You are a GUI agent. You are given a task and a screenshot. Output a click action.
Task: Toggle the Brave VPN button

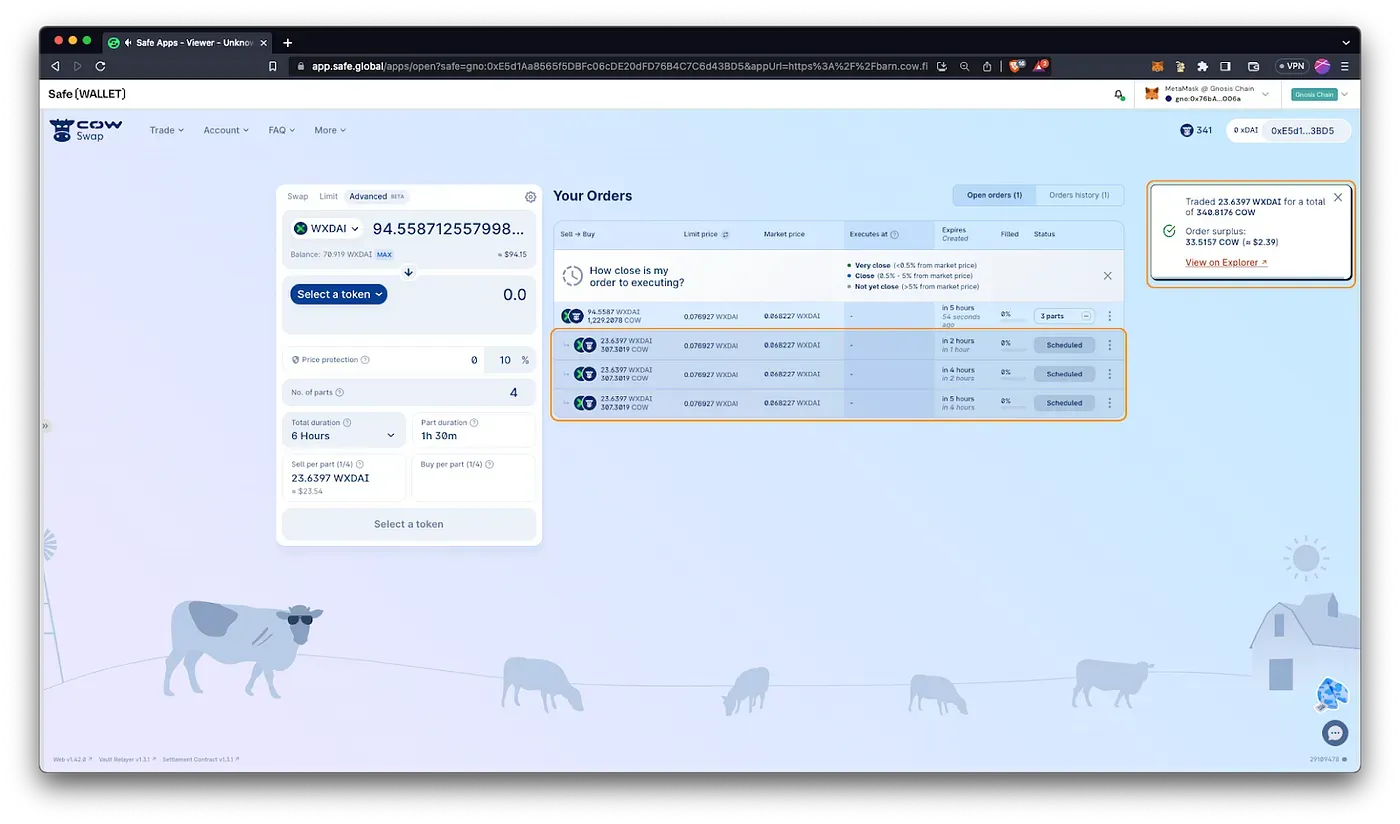[x=1292, y=66]
